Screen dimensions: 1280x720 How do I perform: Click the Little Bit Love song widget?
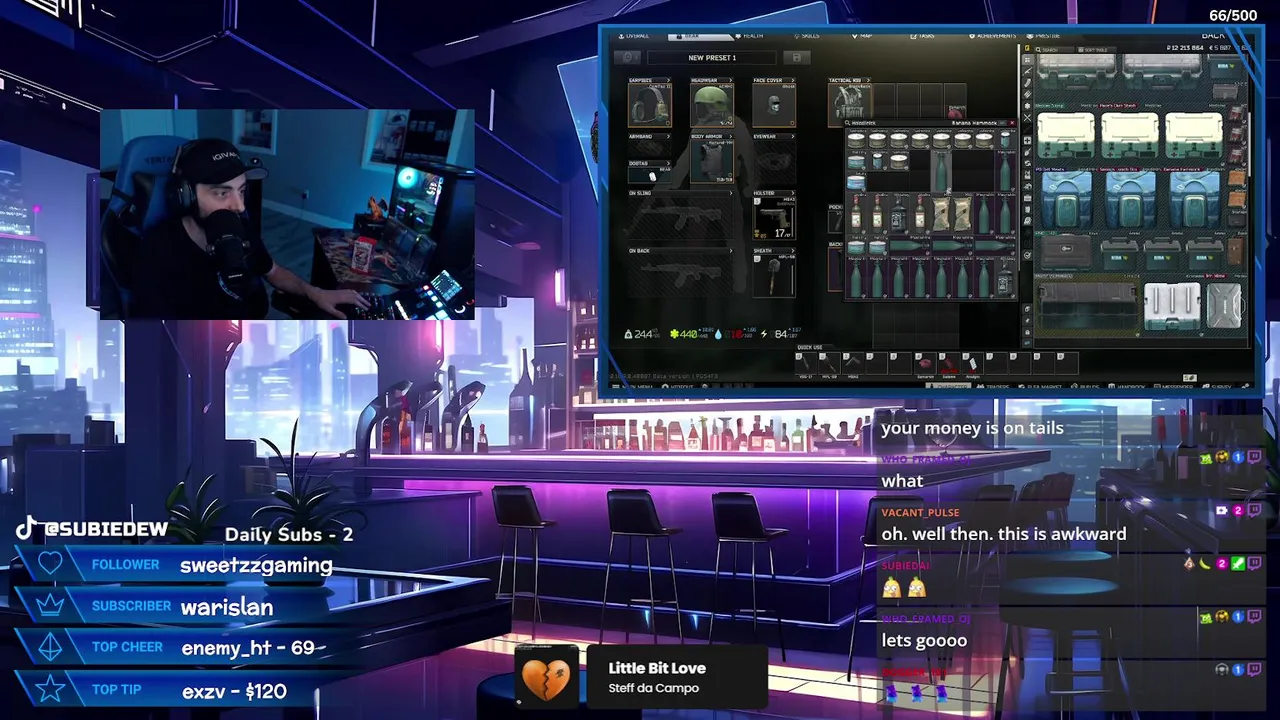640,677
